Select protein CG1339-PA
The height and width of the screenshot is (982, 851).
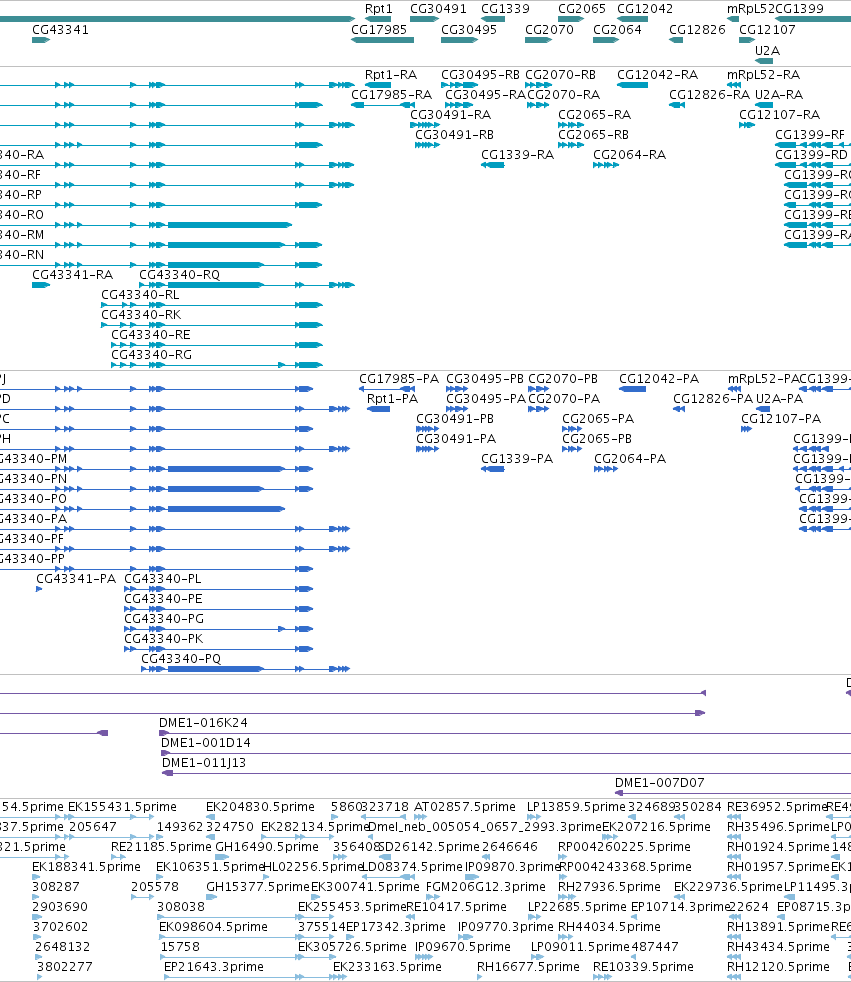tap(517, 459)
